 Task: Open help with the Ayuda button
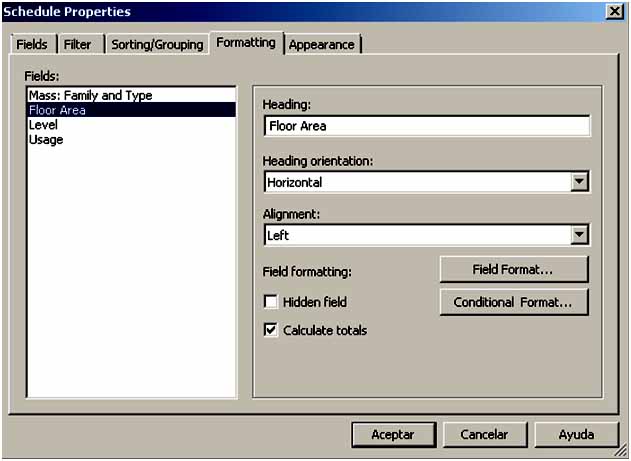pyautogui.click(x=576, y=435)
